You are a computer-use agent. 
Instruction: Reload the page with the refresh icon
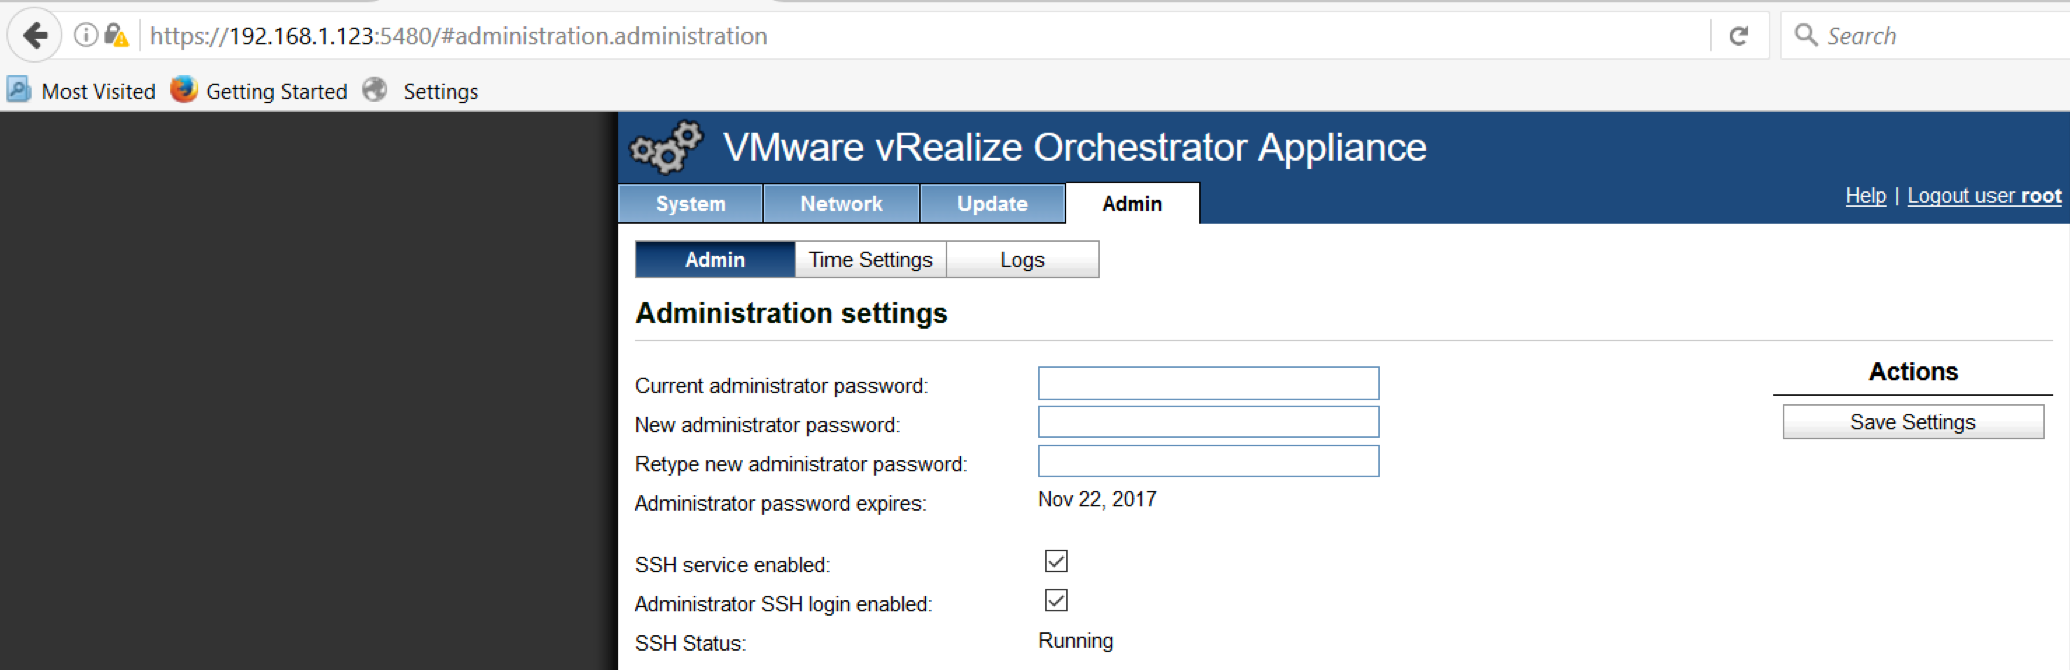(x=1739, y=36)
